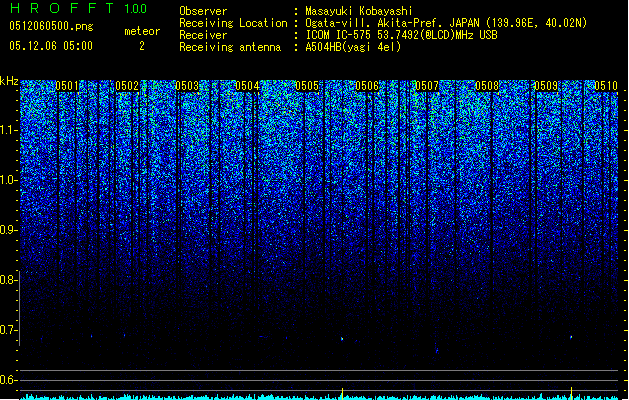Click the Receiving antenna label
Screen dimensions: 629x400
click(x=230, y=47)
